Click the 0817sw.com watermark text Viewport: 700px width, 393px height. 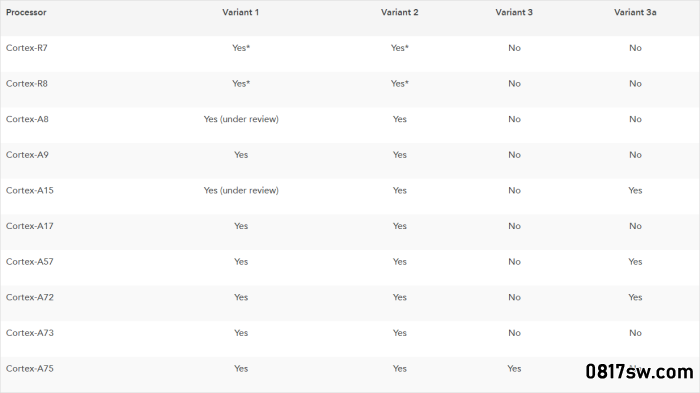(x=639, y=372)
